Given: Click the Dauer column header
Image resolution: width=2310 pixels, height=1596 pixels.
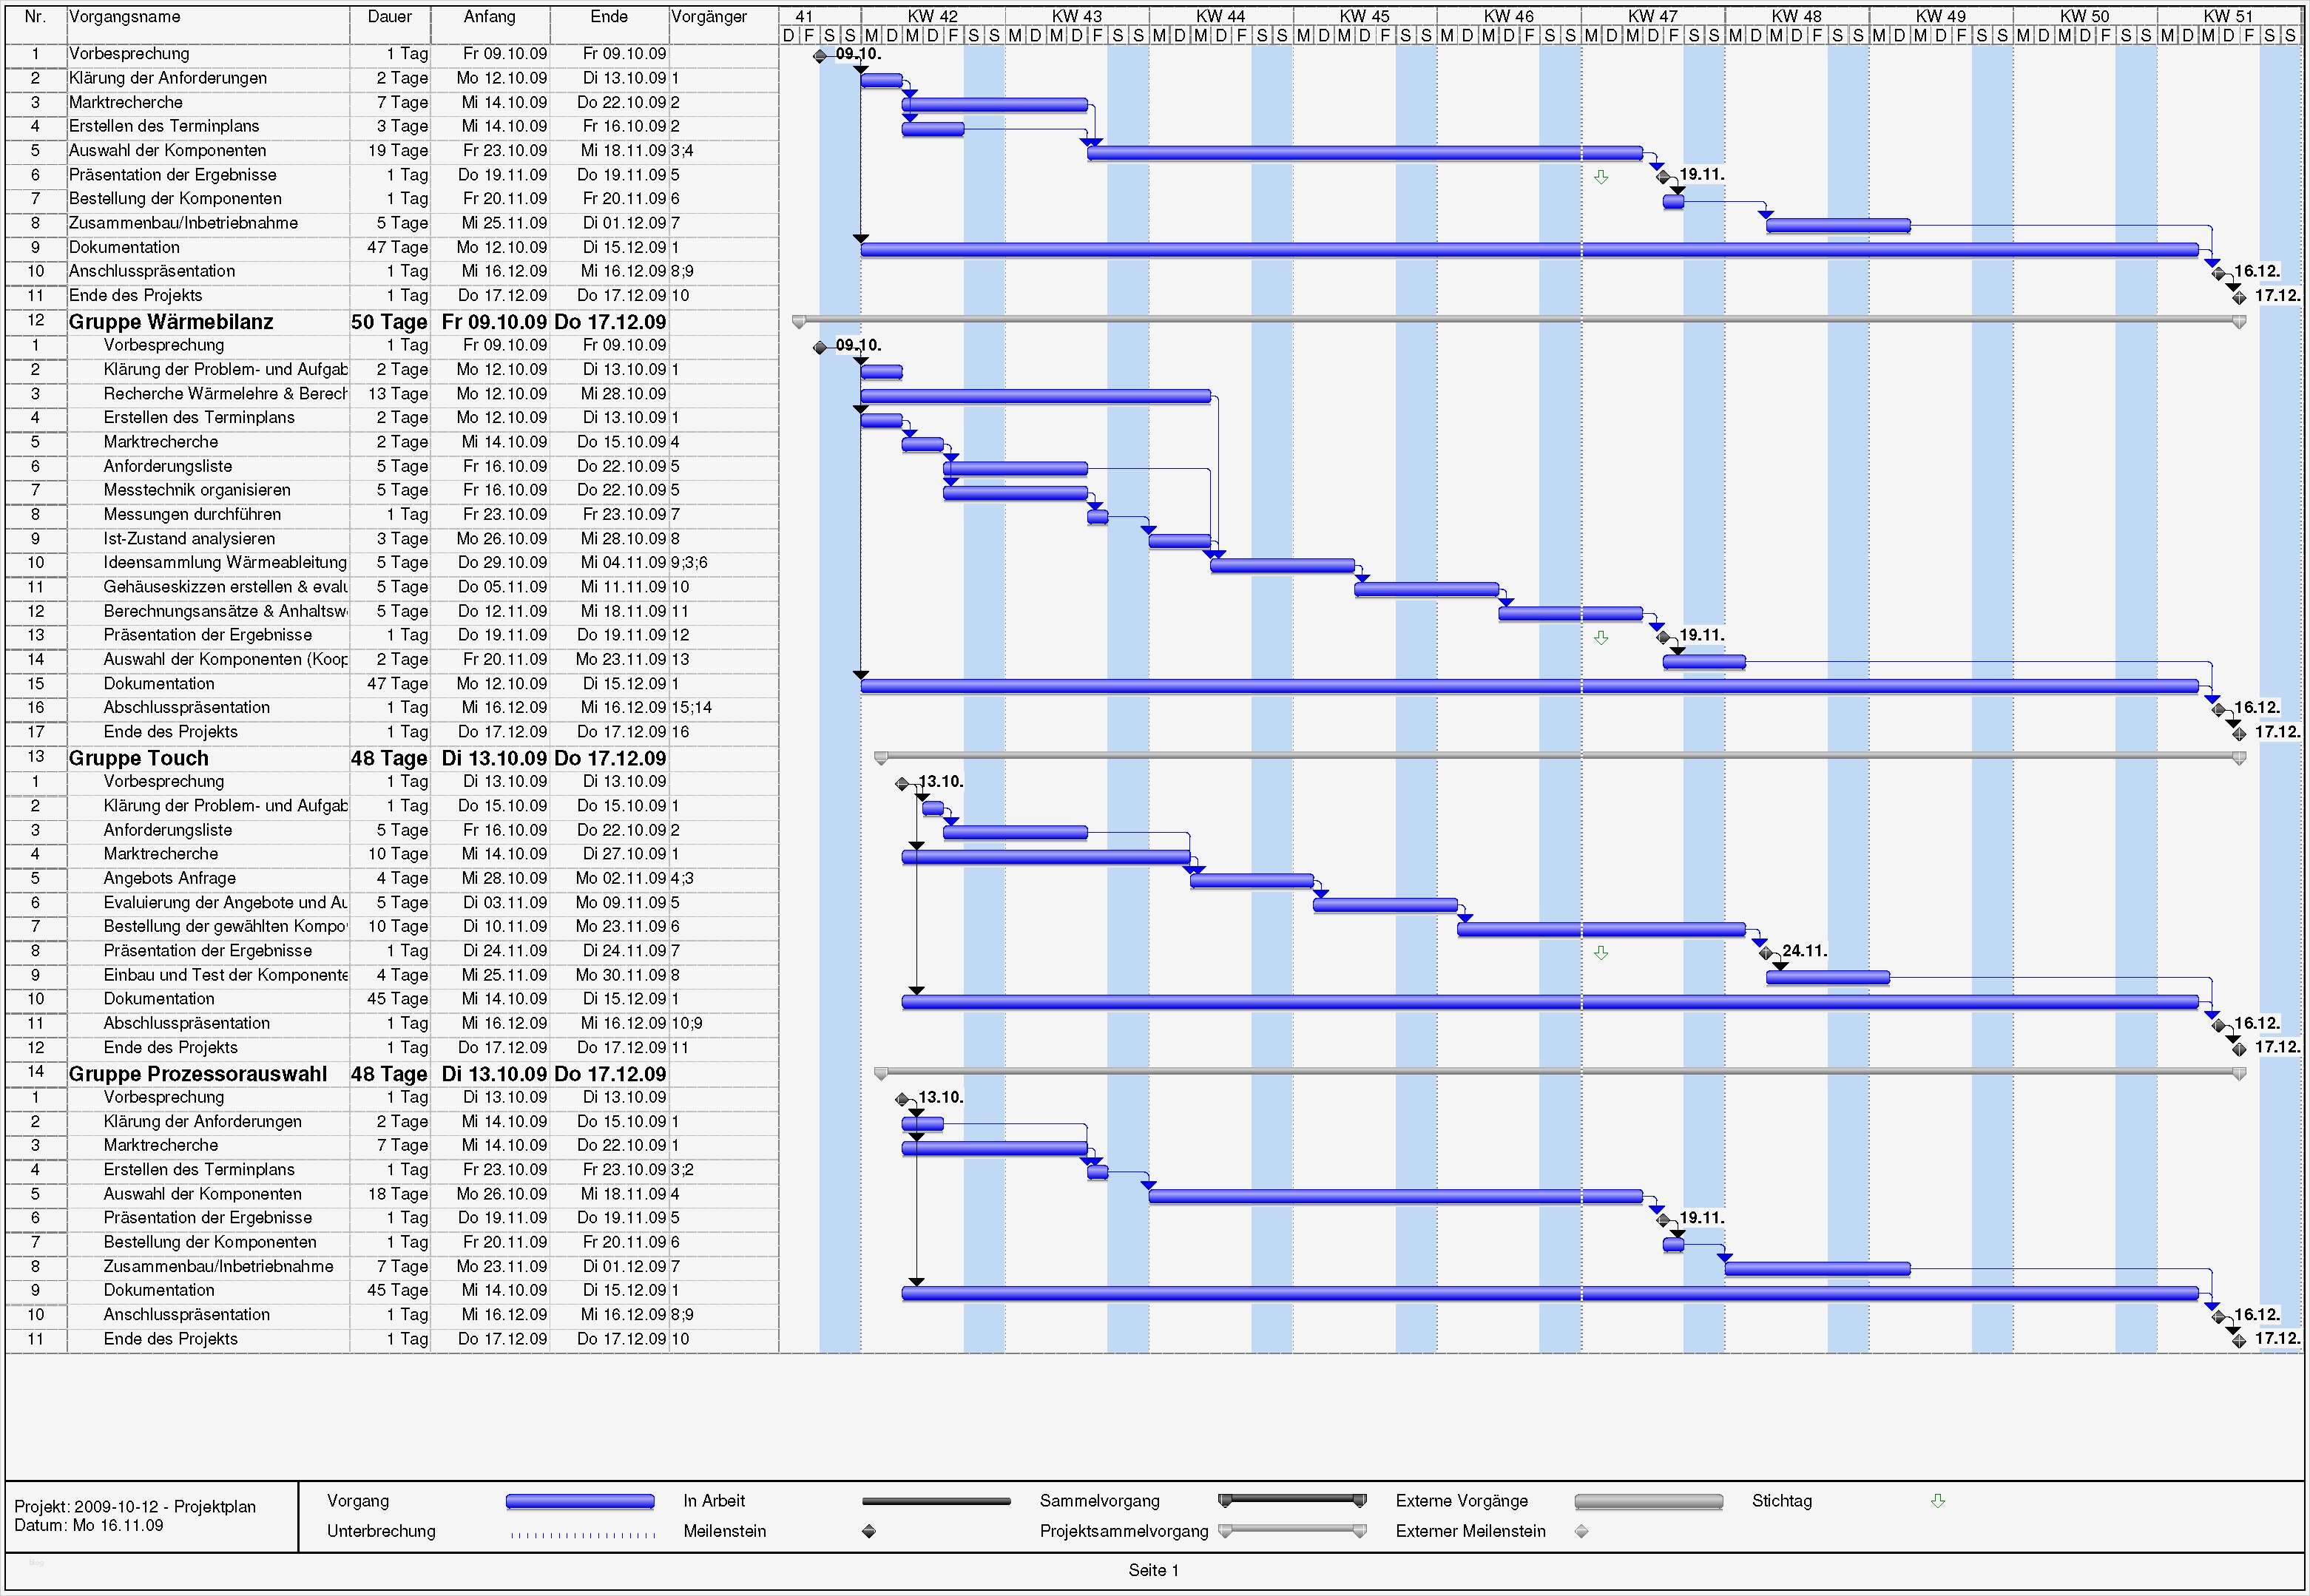Looking at the screenshot, I should [x=389, y=17].
